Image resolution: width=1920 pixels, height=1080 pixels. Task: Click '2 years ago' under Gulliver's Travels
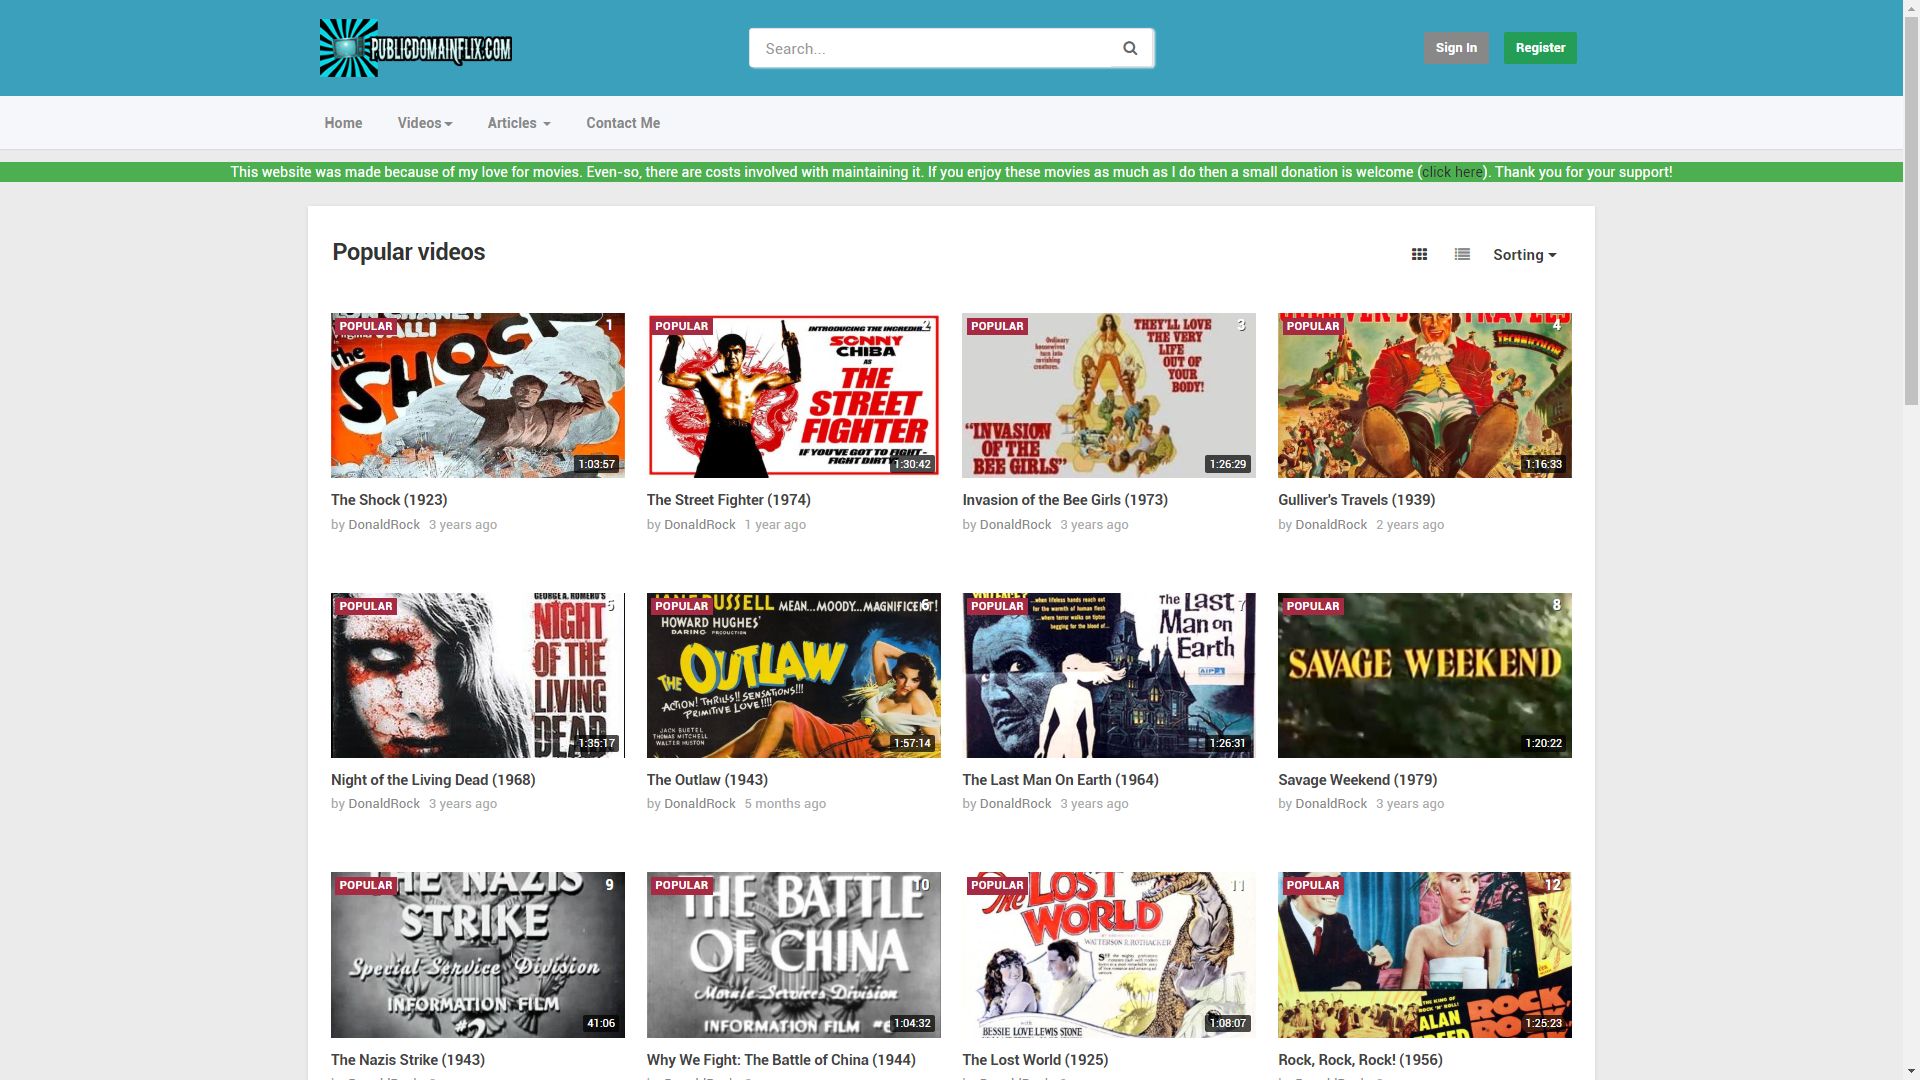(1410, 525)
